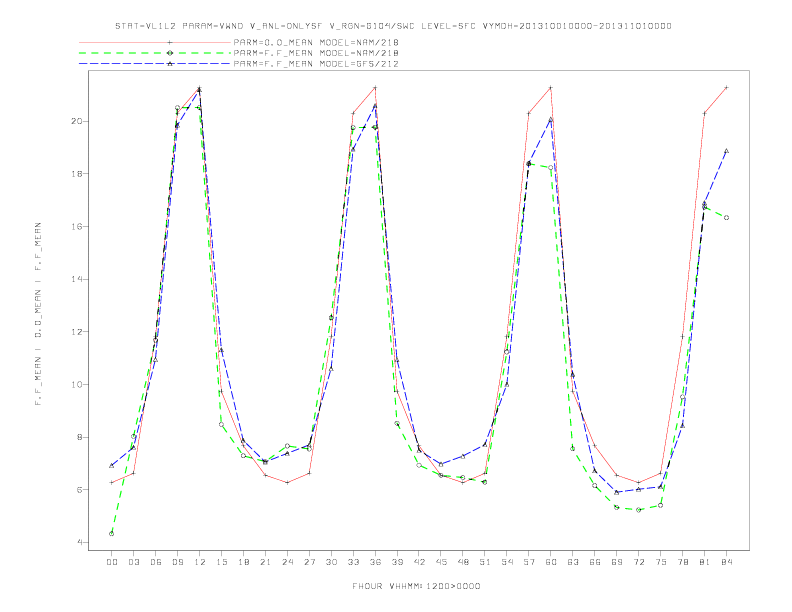Click y-axis tick label 18

tap(77, 174)
